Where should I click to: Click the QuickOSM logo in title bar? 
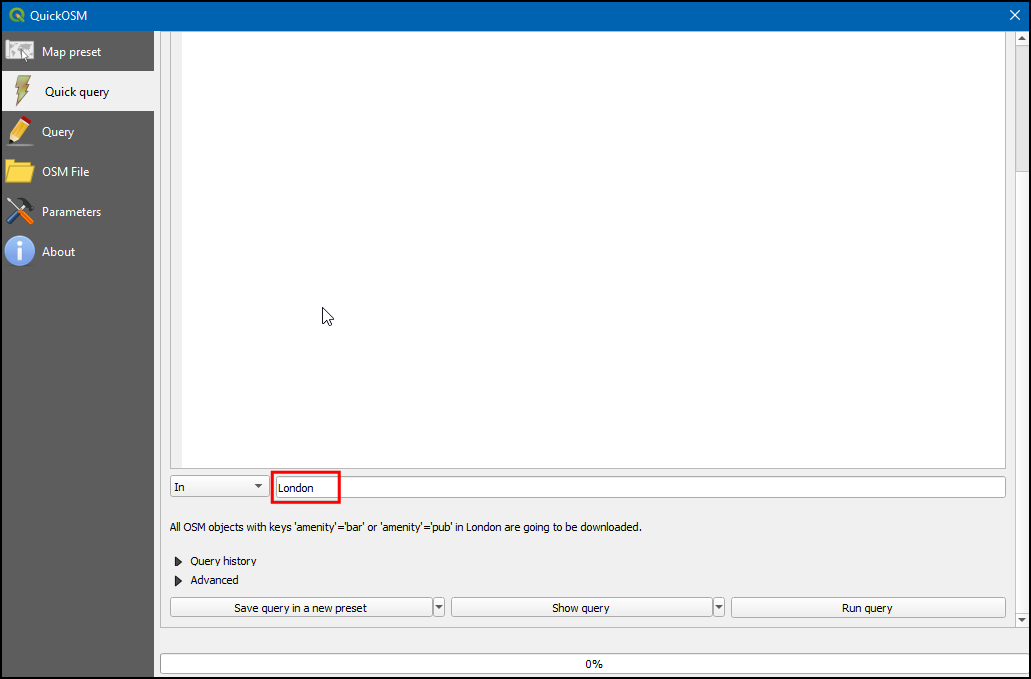pyautogui.click(x=16, y=15)
